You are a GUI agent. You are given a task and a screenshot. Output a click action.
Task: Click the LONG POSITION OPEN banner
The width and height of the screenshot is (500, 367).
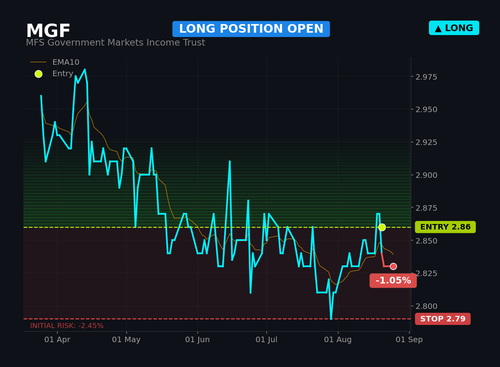[251, 29]
